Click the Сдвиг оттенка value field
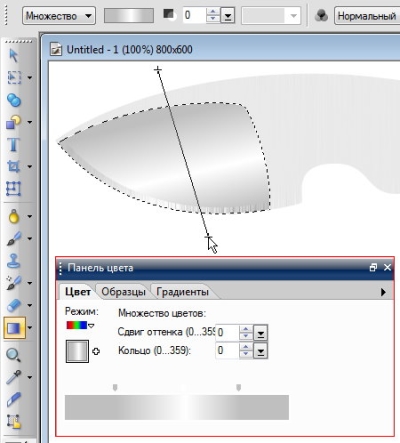400x443 pixels. (x=228, y=332)
